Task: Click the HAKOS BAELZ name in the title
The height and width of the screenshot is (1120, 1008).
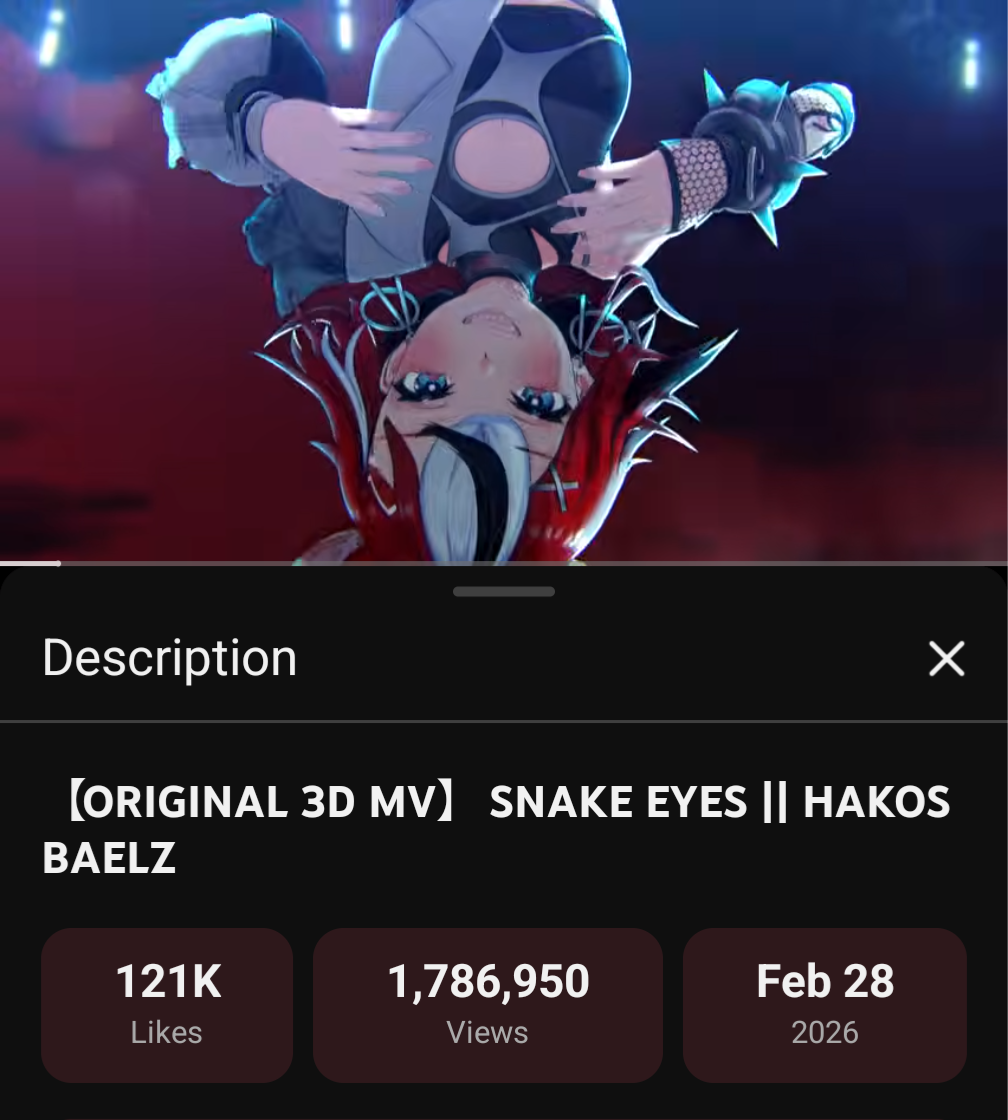Action: (496, 829)
